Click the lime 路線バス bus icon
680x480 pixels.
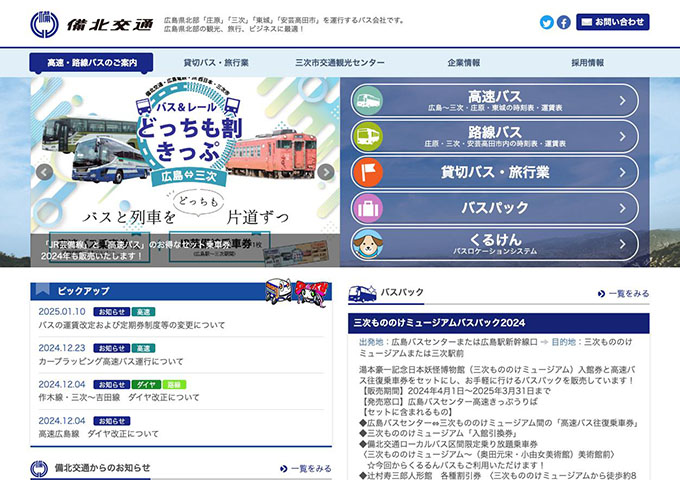point(368,137)
